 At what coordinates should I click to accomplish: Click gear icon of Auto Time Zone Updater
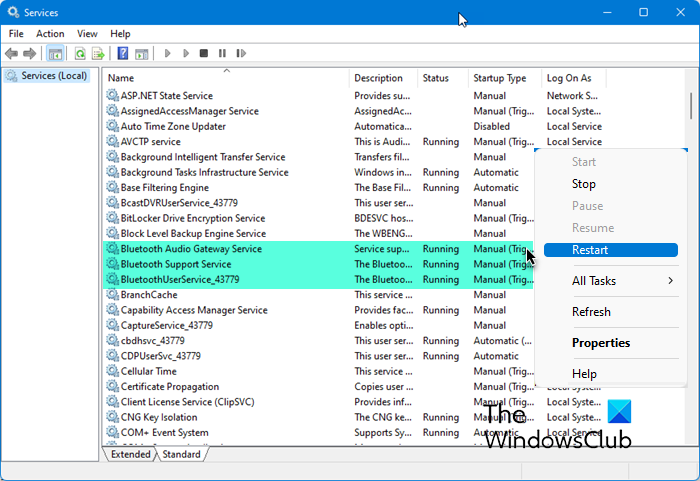(x=112, y=126)
